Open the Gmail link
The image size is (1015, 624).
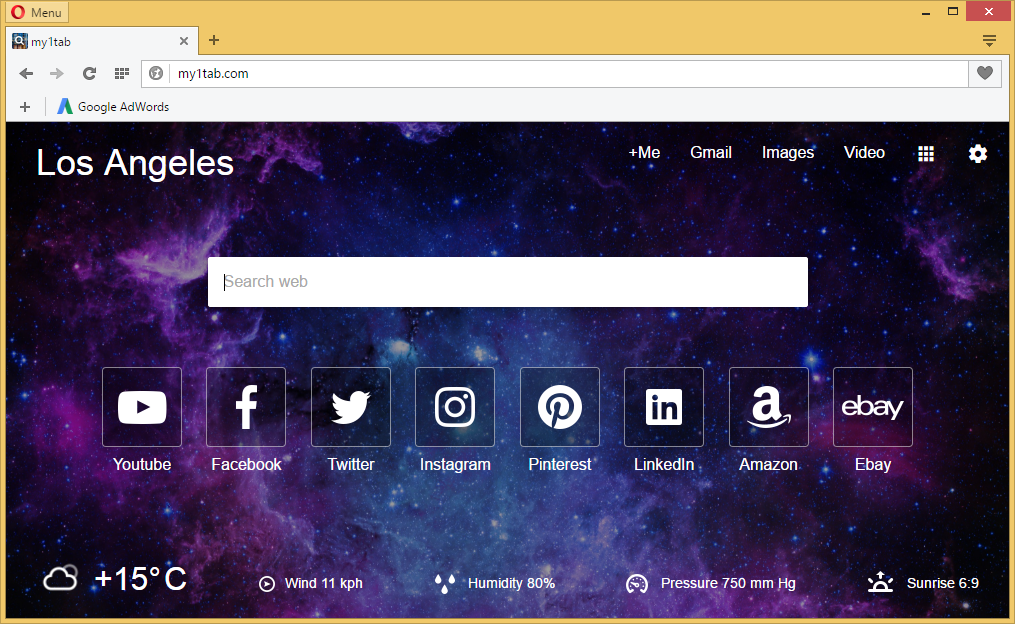711,153
